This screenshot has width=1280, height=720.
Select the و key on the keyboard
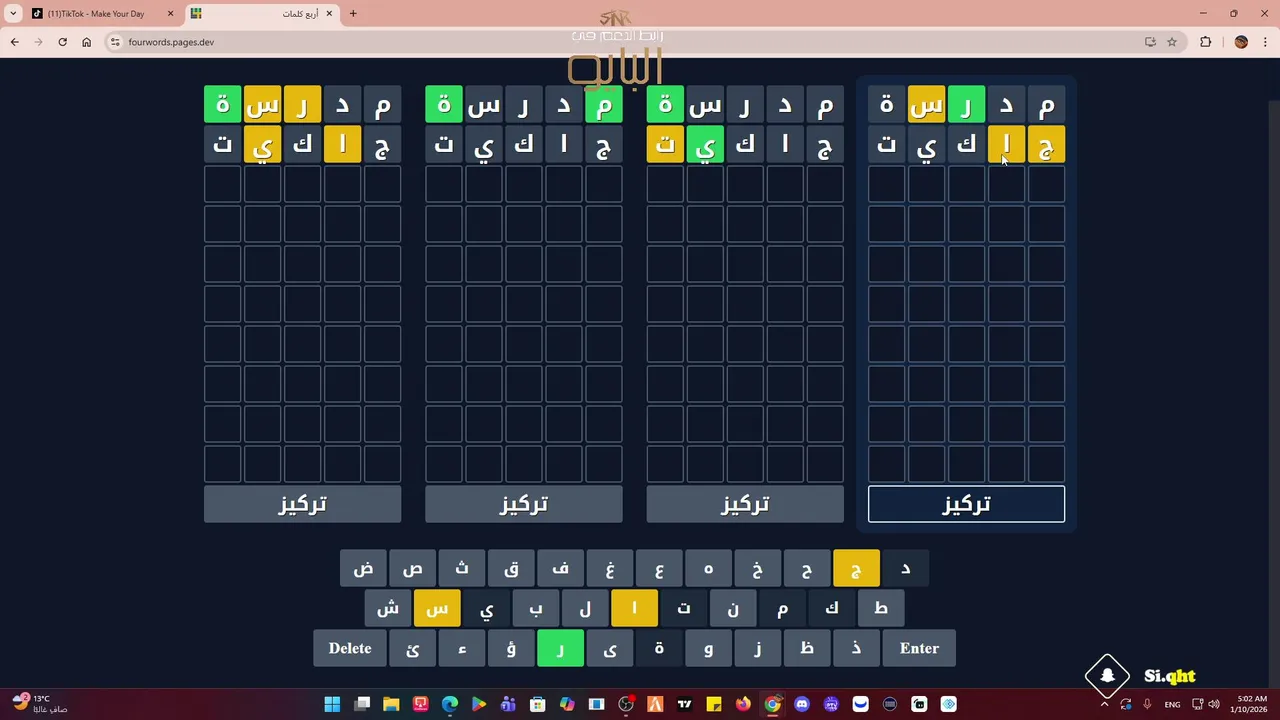(708, 648)
